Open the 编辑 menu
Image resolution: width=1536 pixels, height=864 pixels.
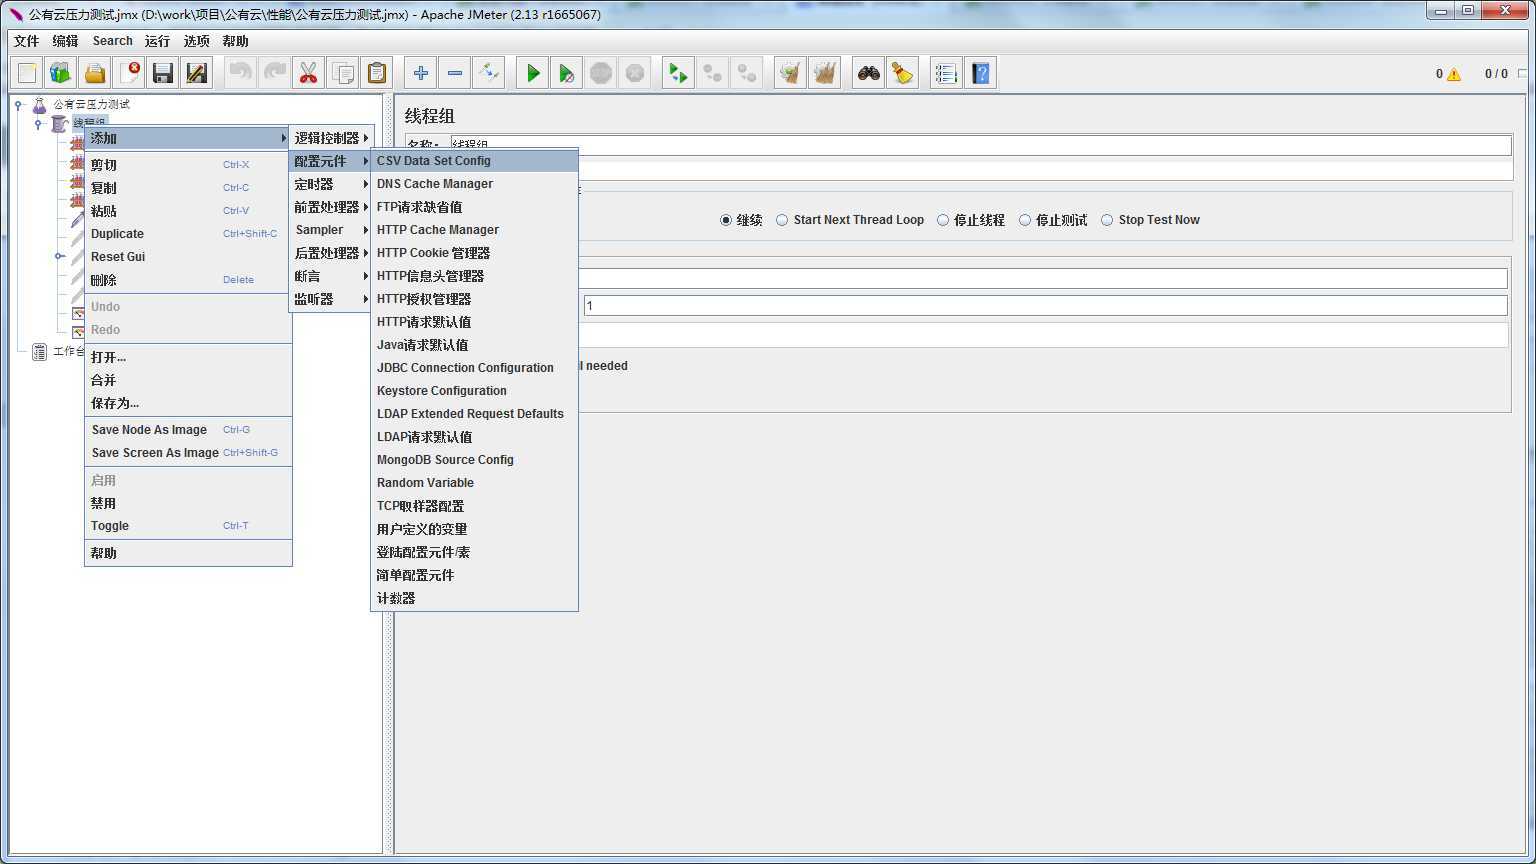[x=65, y=41]
